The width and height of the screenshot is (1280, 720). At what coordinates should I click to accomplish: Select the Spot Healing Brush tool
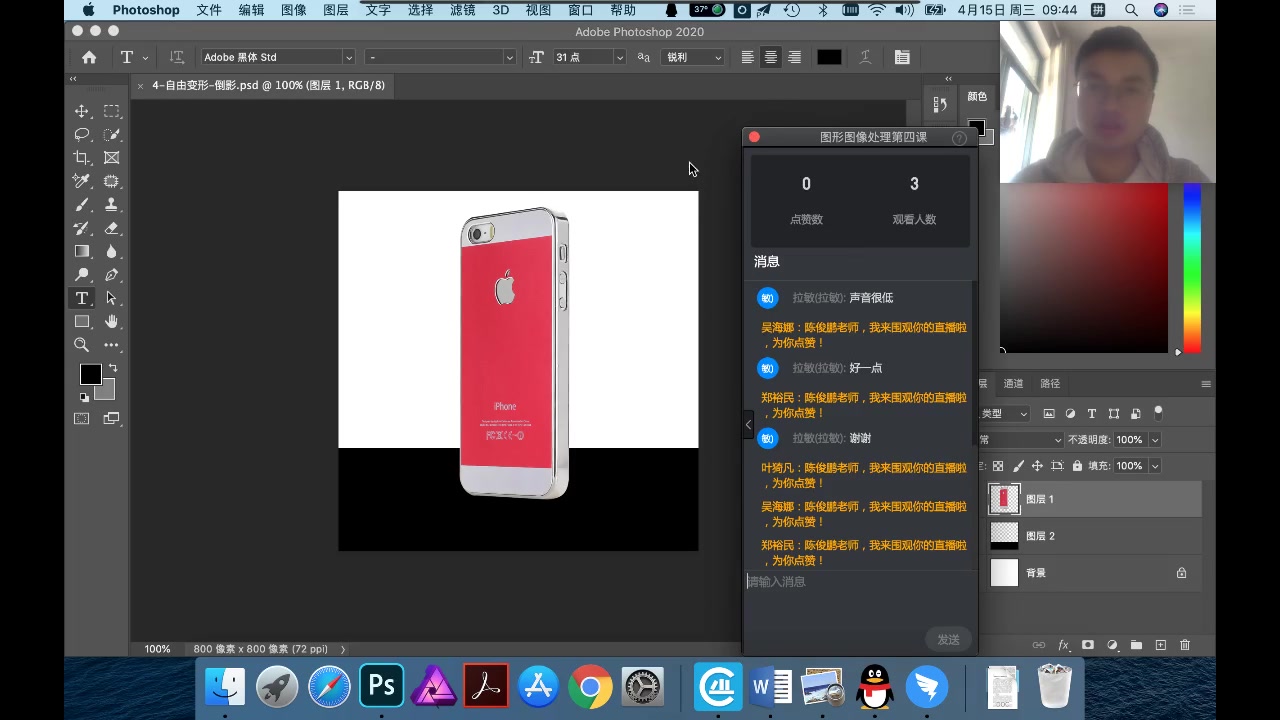[x=112, y=181]
